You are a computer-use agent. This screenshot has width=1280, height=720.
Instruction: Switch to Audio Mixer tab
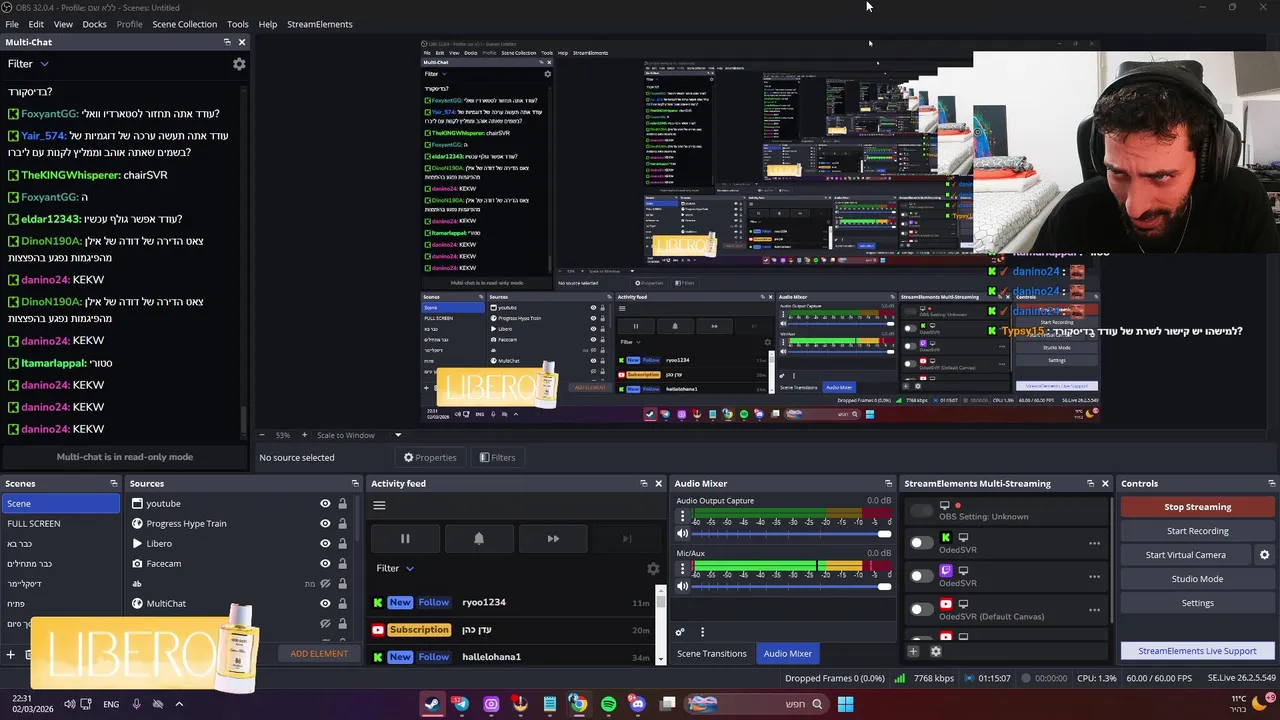(788, 654)
